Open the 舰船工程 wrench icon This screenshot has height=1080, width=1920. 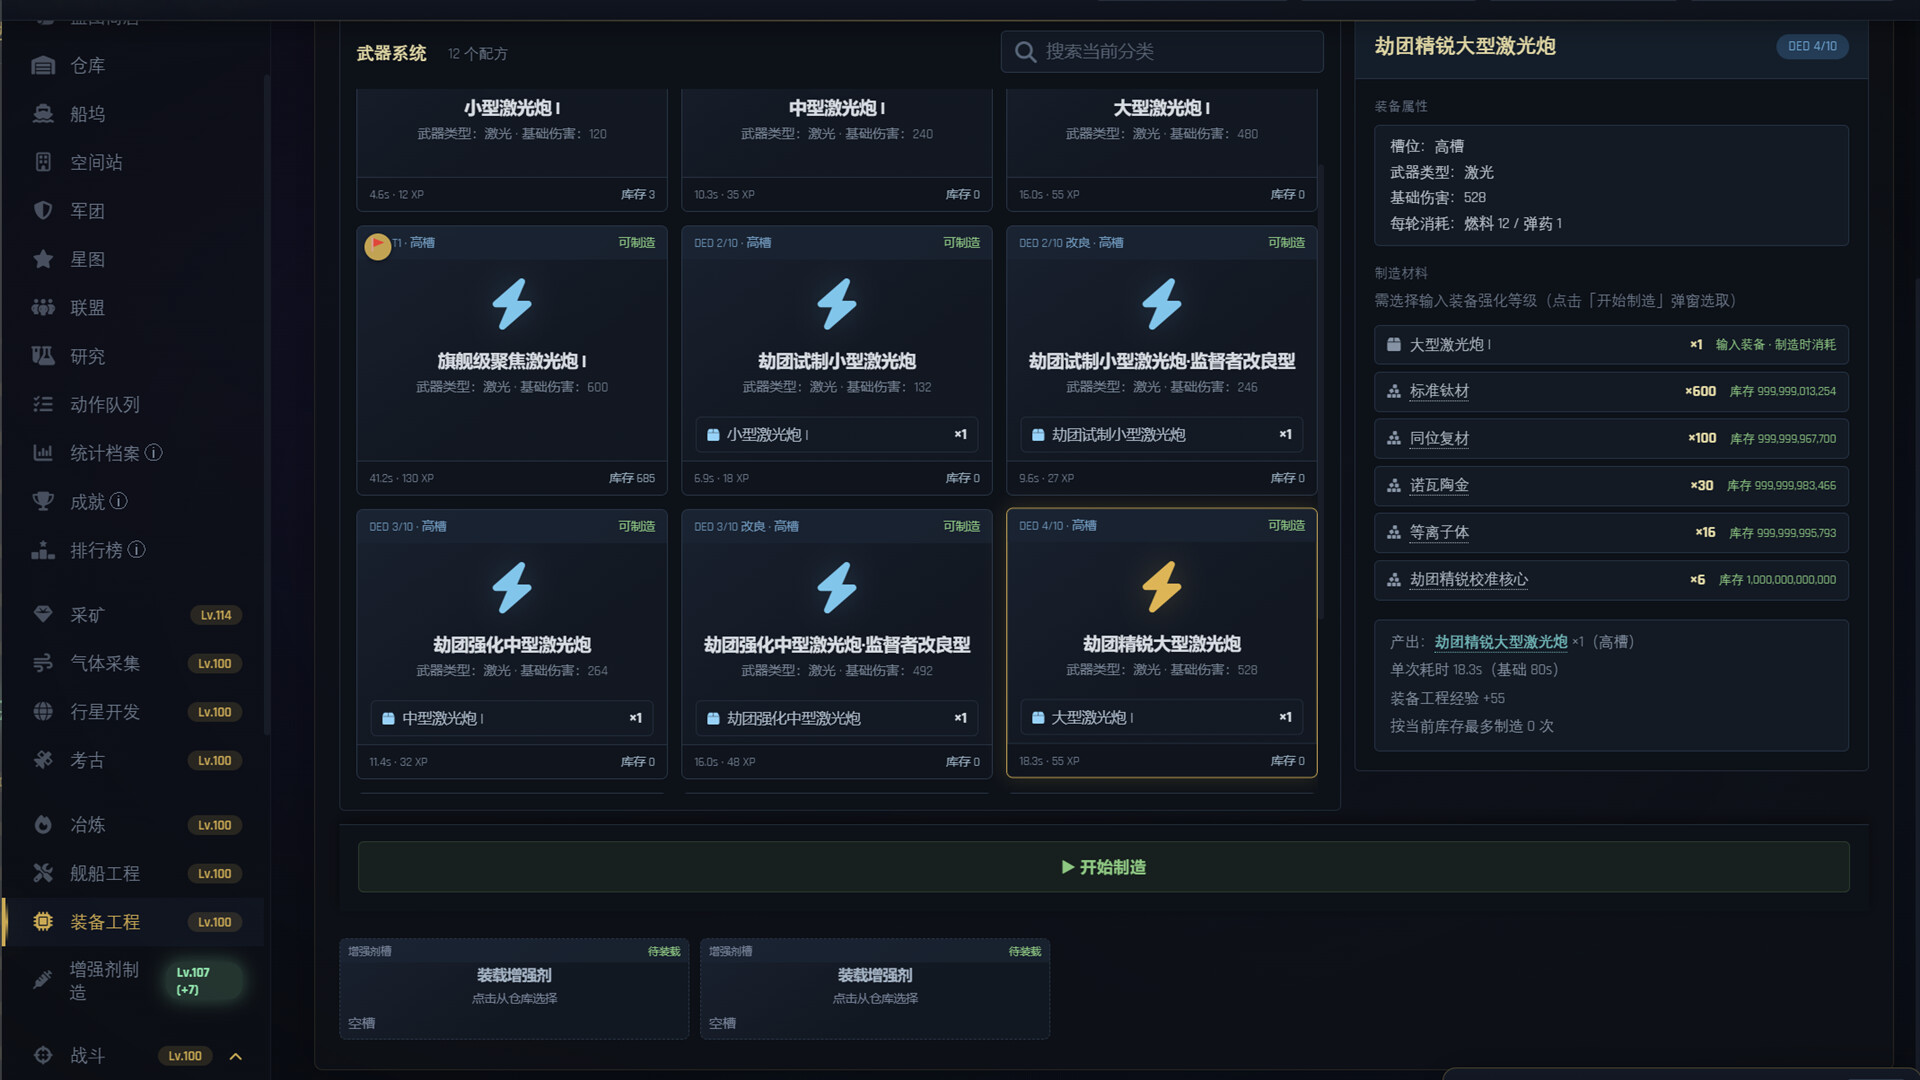(43, 873)
